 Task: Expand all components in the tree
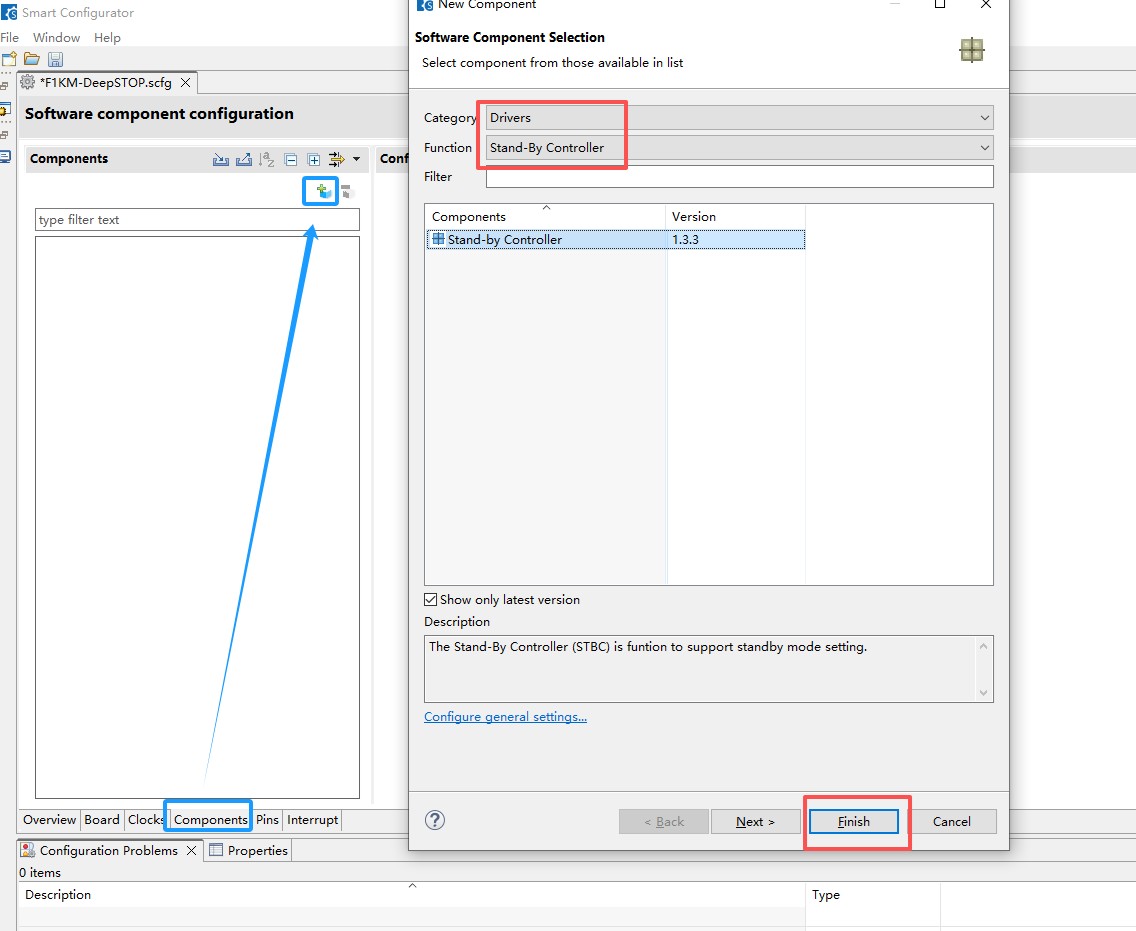coord(313,159)
